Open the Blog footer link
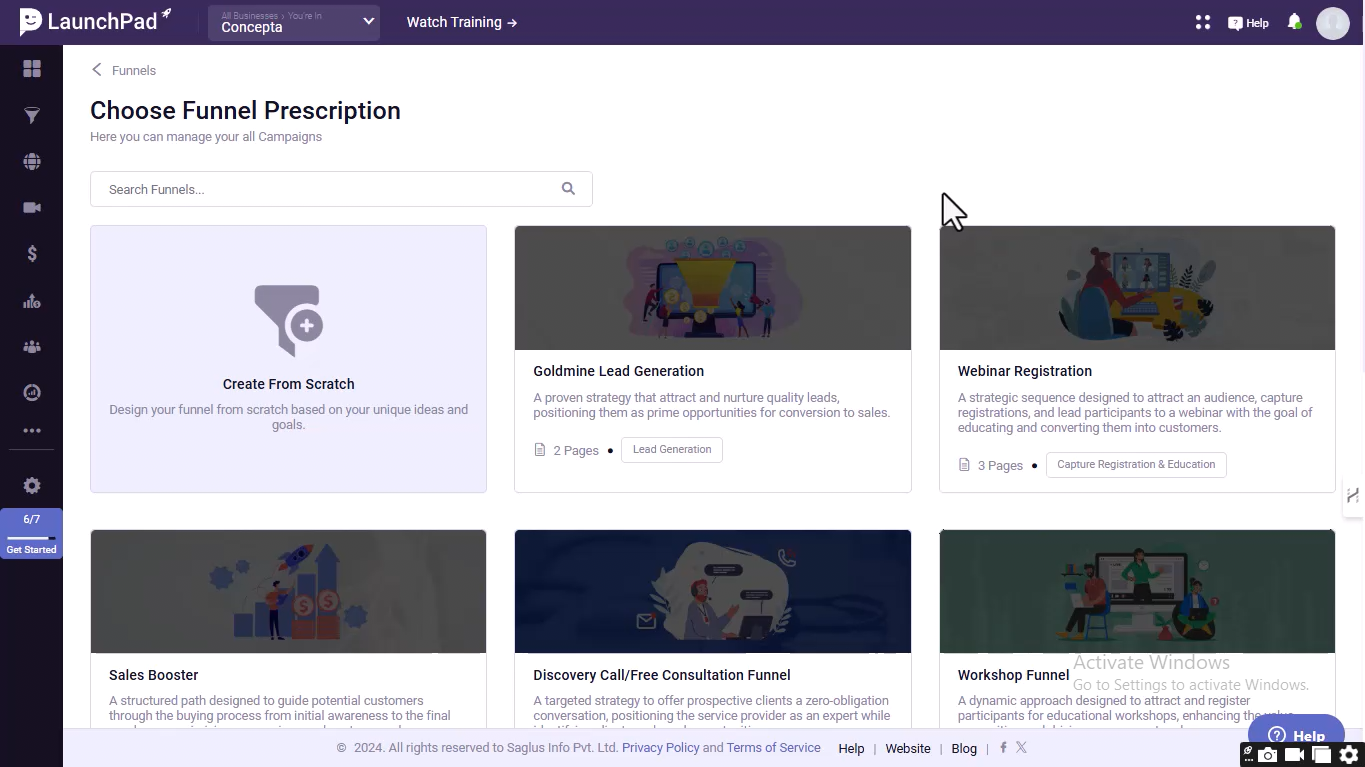The width and height of the screenshot is (1365, 767). click(964, 748)
